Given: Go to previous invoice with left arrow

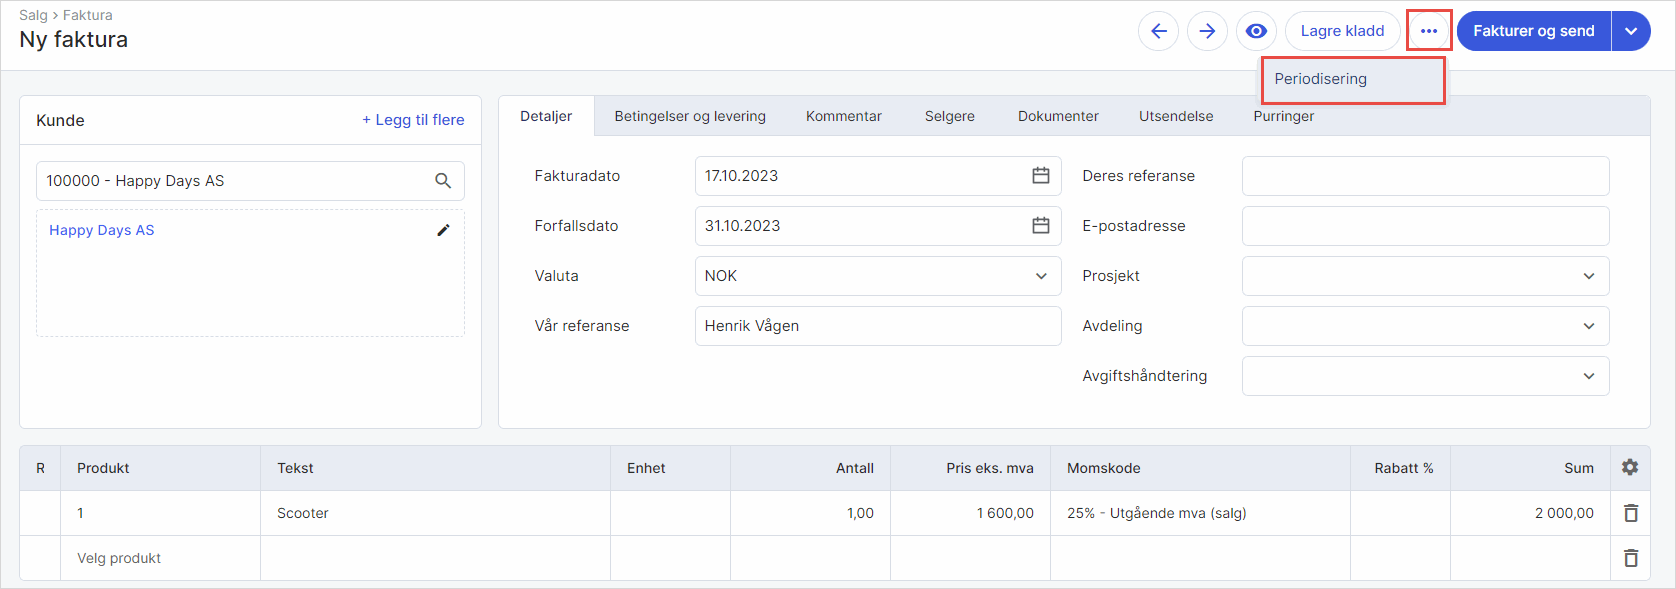Looking at the screenshot, I should pos(1158,31).
